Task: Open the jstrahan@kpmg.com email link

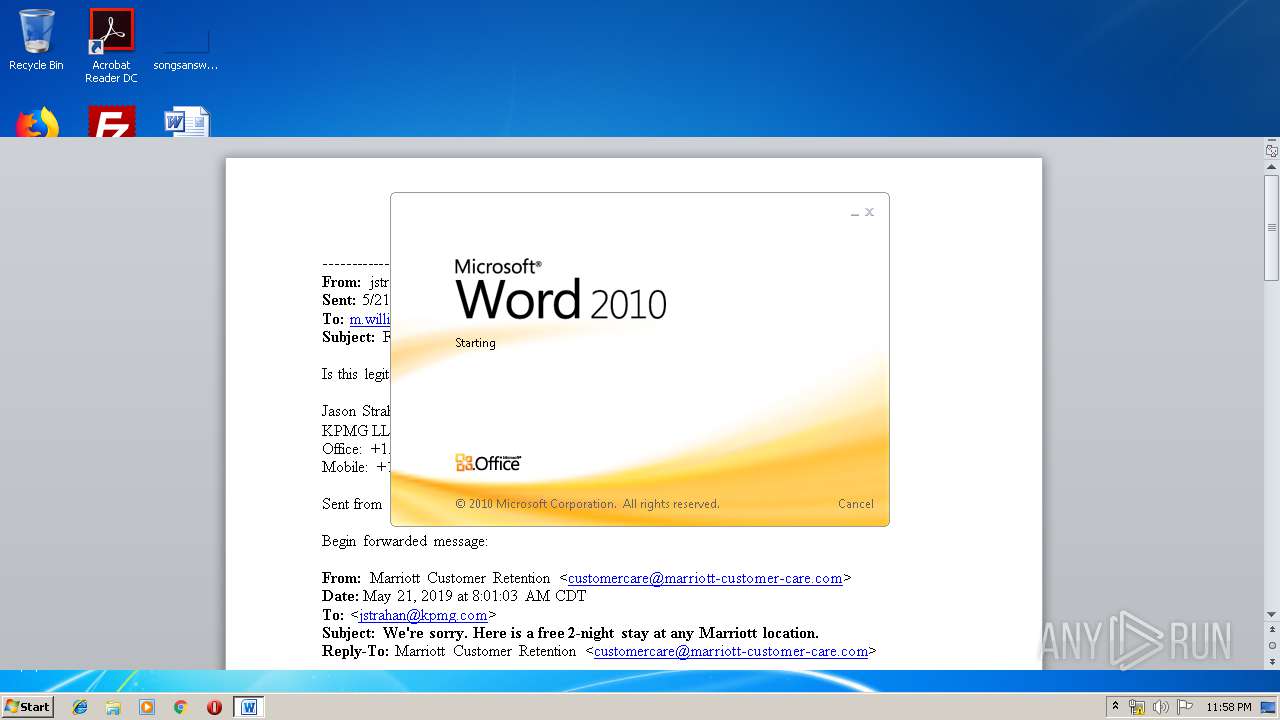Action: click(423, 615)
